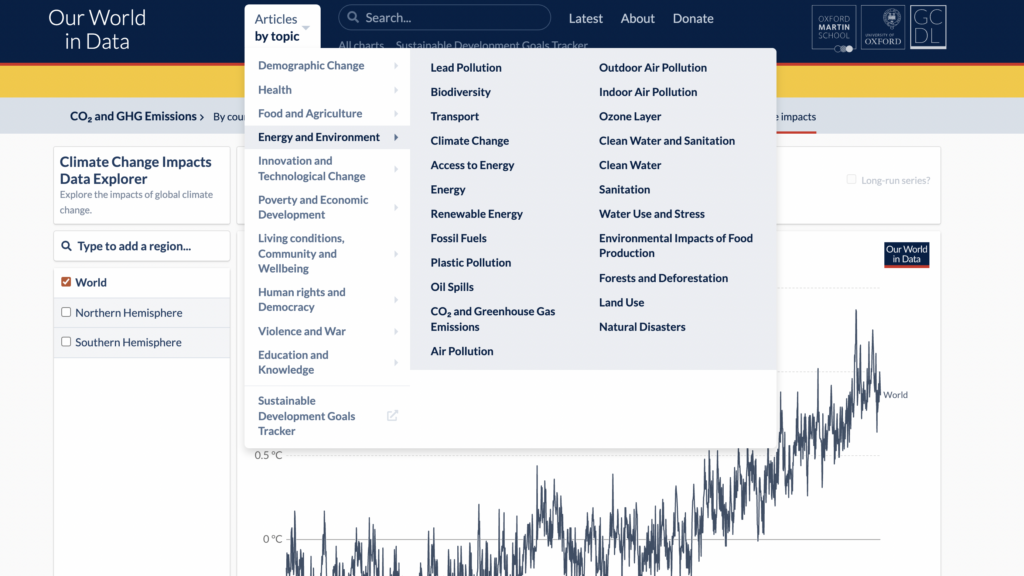Select Energy and Environment topic

pos(319,137)
